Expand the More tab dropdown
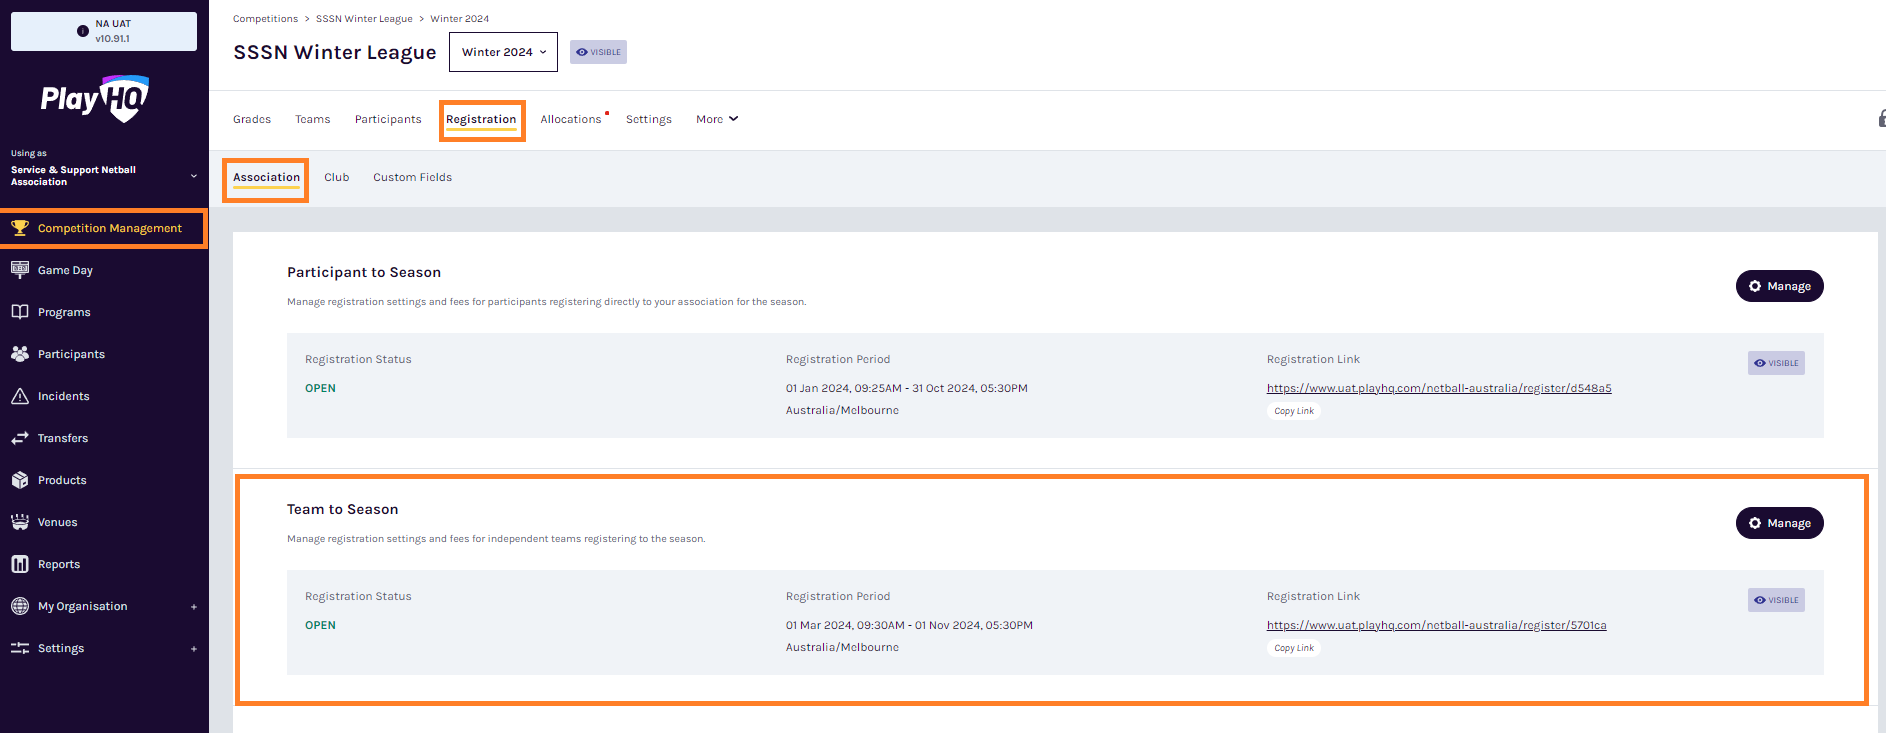 (x=717, y=119)
